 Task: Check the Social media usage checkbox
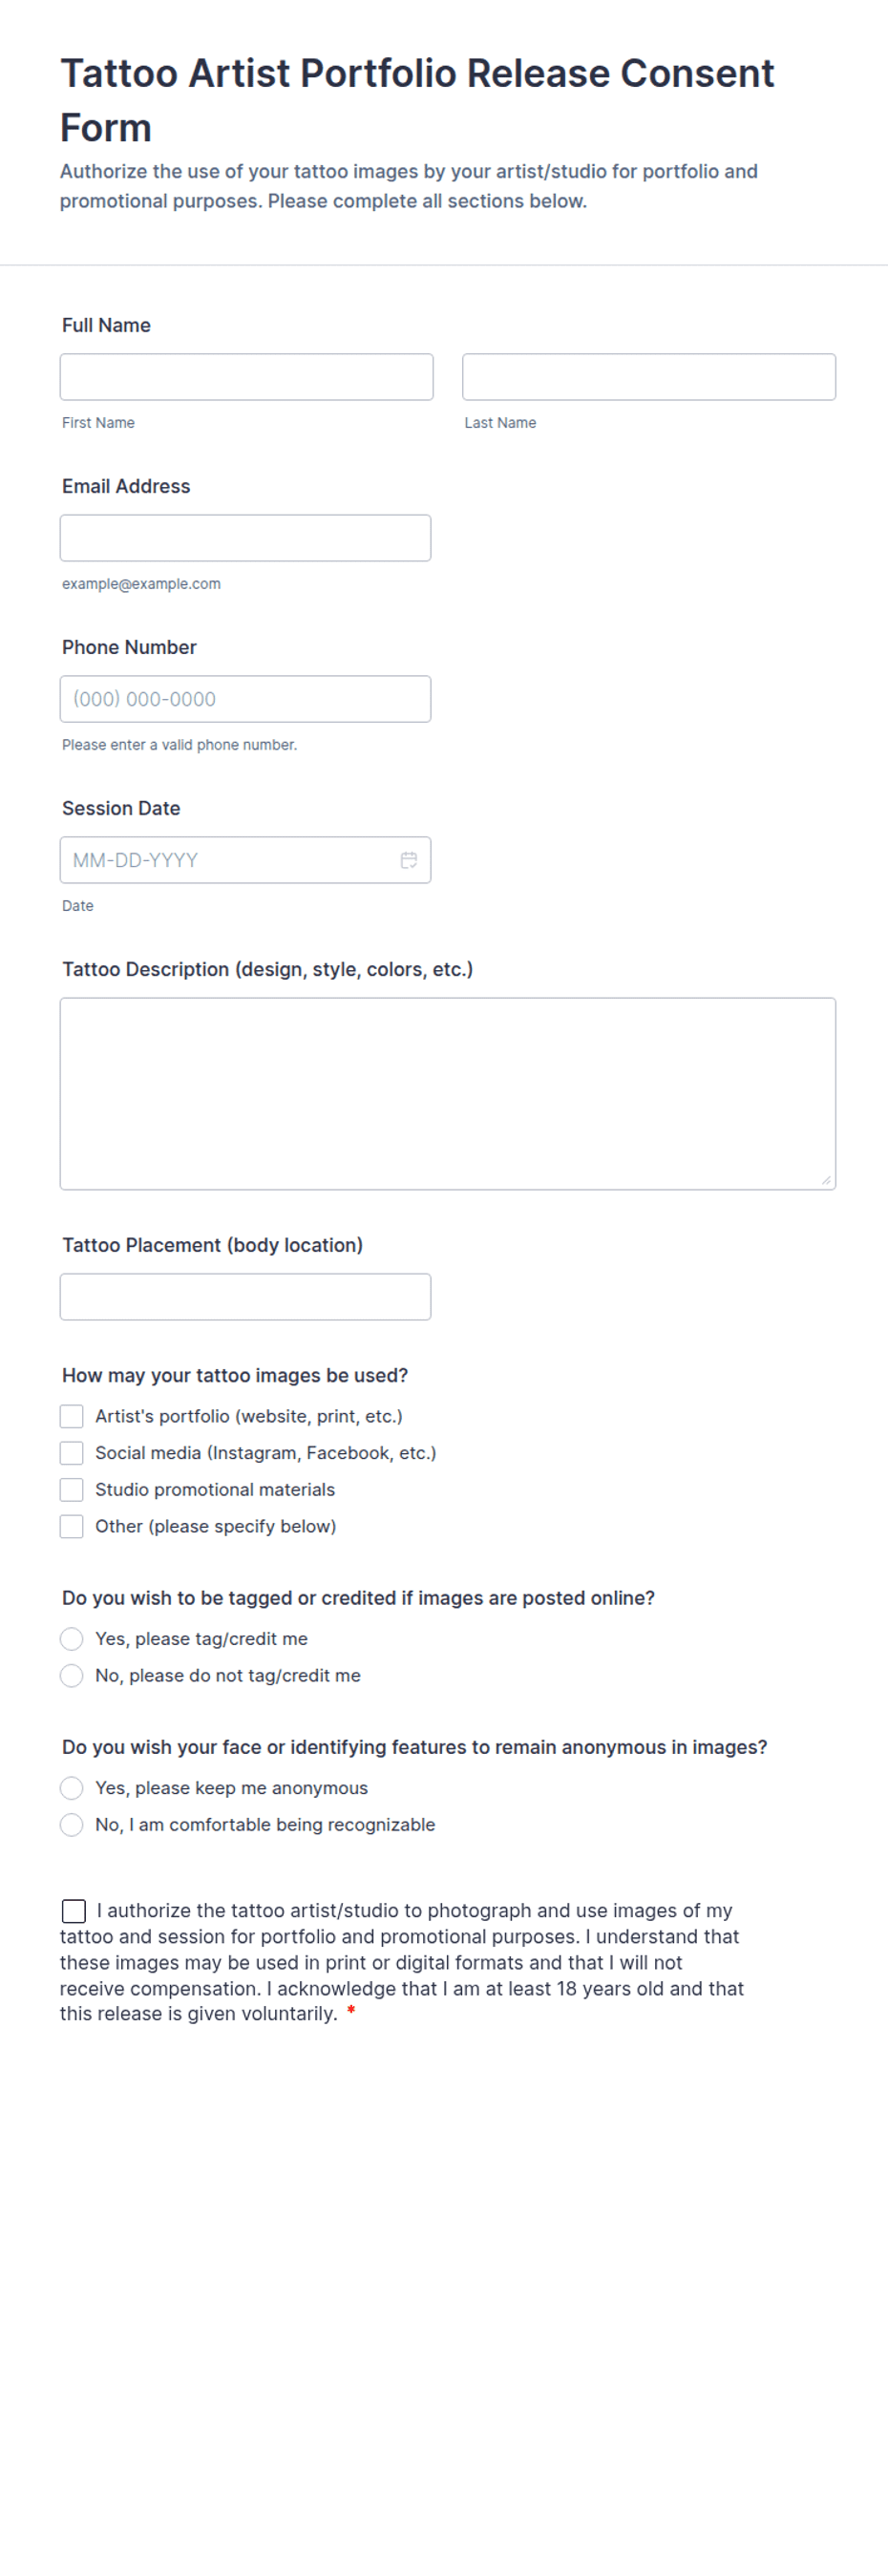tap(72, 1453)
